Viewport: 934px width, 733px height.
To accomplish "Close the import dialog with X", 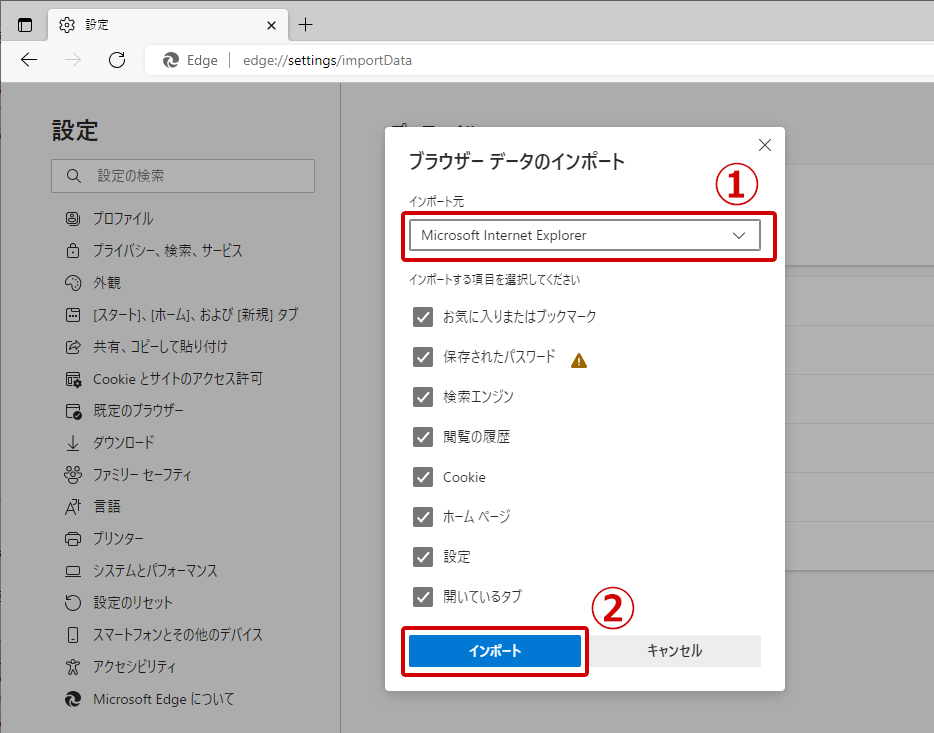I will (765, 145).
